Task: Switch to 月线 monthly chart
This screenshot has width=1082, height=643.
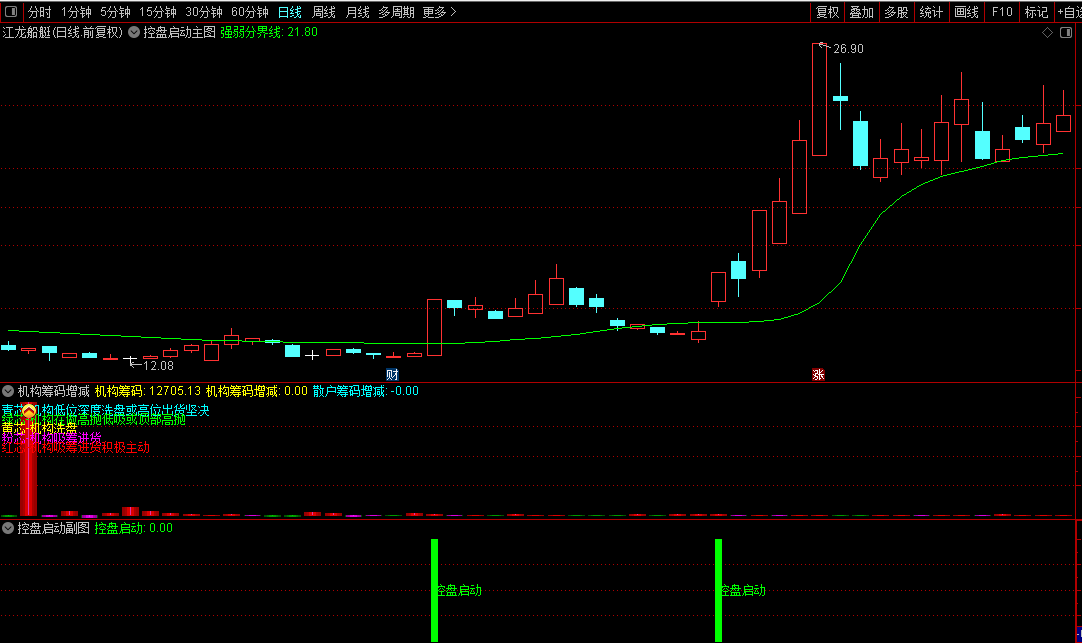Action: click(357, 12)
